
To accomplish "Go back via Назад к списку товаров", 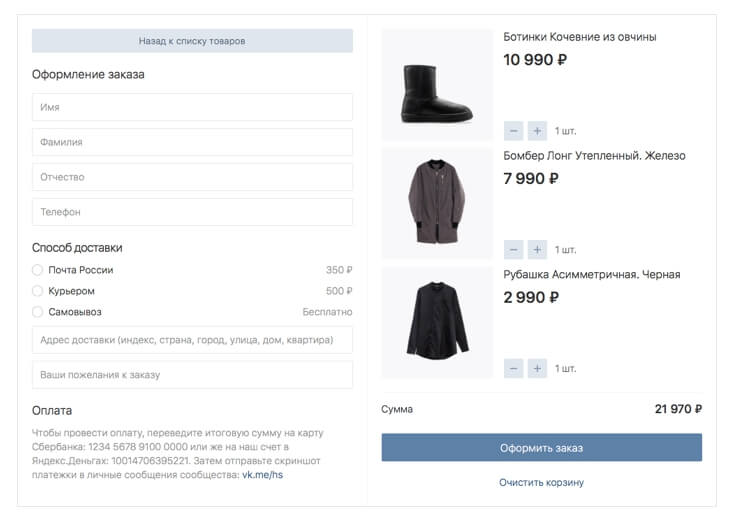I will pyautogui.click(x=192, y=41).
